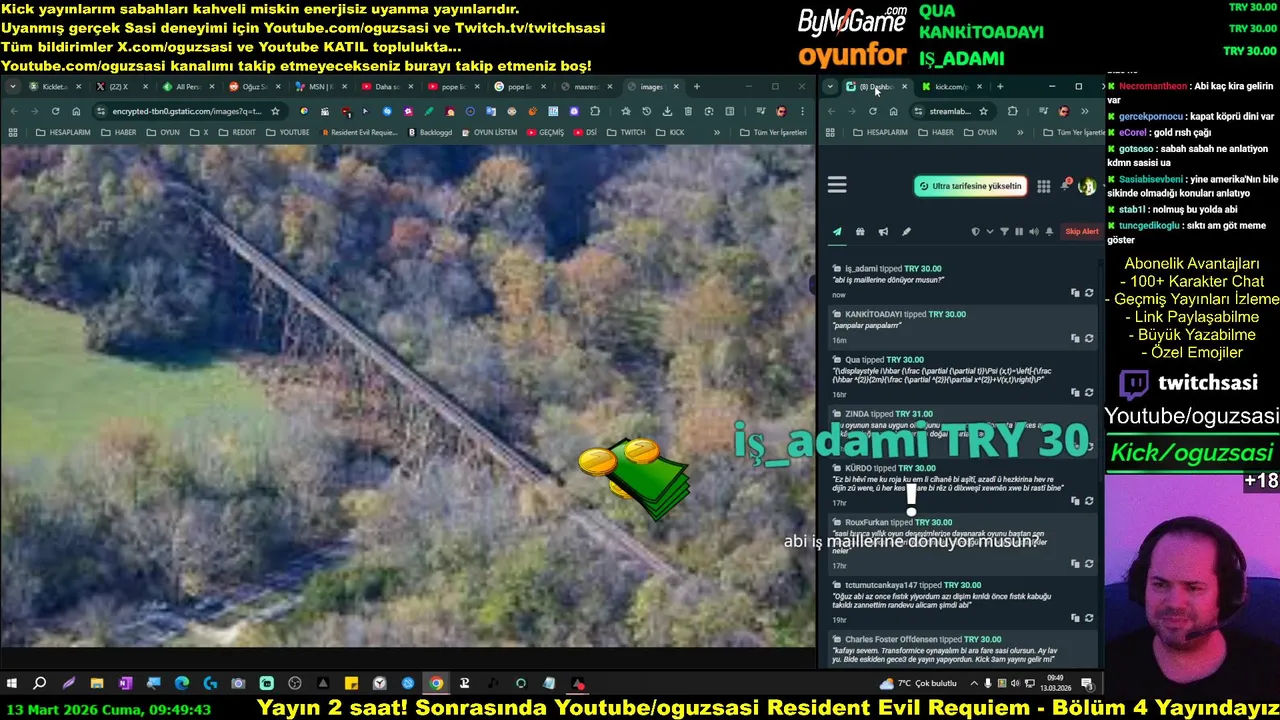Open the left browser tab search dropdown
The image size is (1280, 720).
[13, 87]
